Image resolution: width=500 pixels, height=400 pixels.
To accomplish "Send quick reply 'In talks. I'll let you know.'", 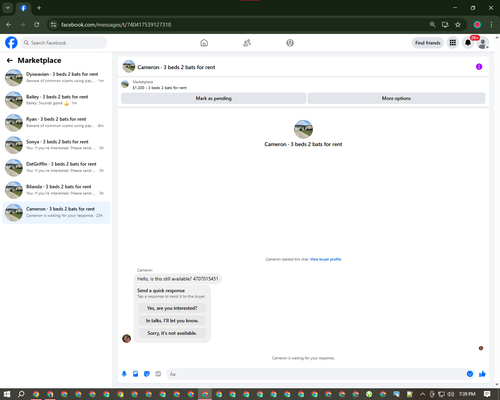I will (172, 321).
